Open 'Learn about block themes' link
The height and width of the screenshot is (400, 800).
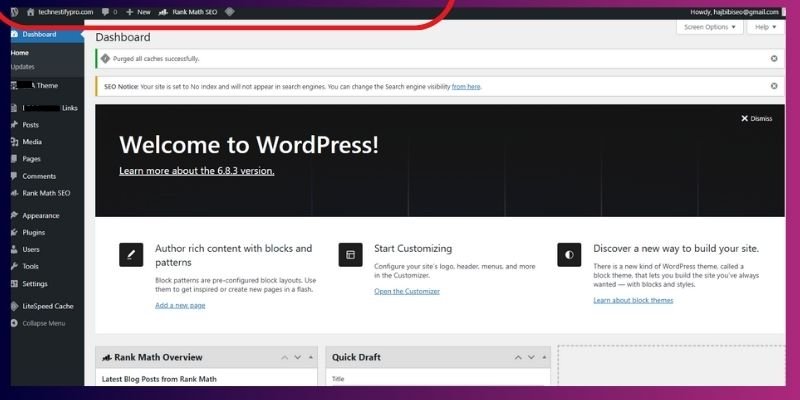point(633,301)
